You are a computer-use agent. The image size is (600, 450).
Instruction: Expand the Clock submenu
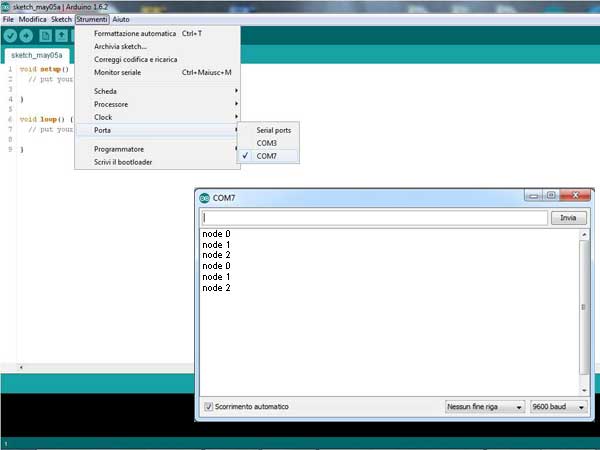pos(158,117)
